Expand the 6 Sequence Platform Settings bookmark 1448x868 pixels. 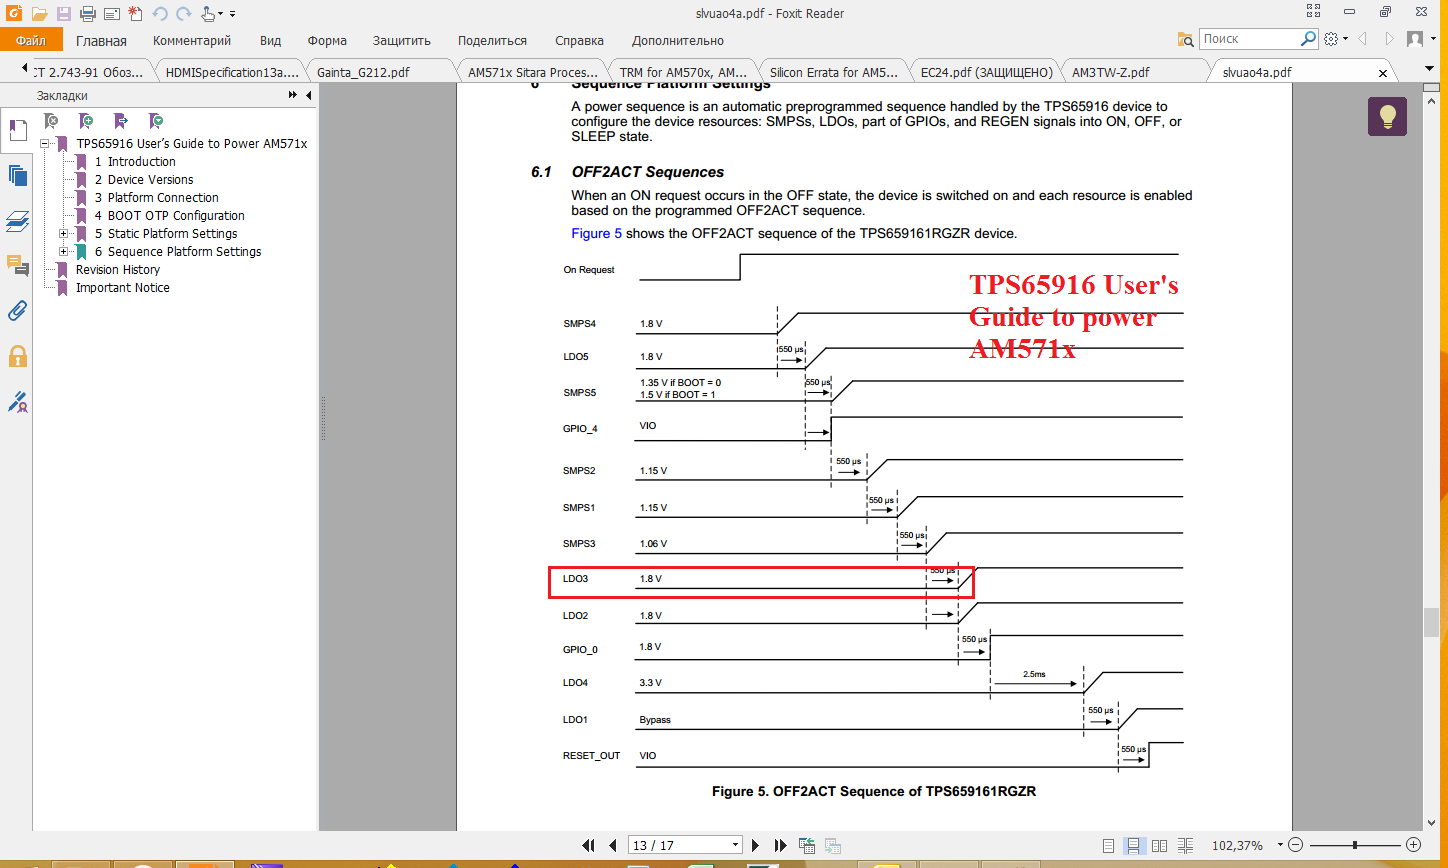63,252
